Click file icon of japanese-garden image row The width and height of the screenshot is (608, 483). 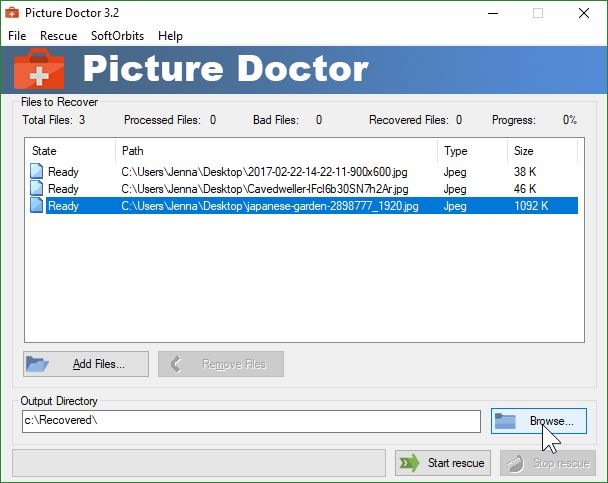click(x=37, y=206)
